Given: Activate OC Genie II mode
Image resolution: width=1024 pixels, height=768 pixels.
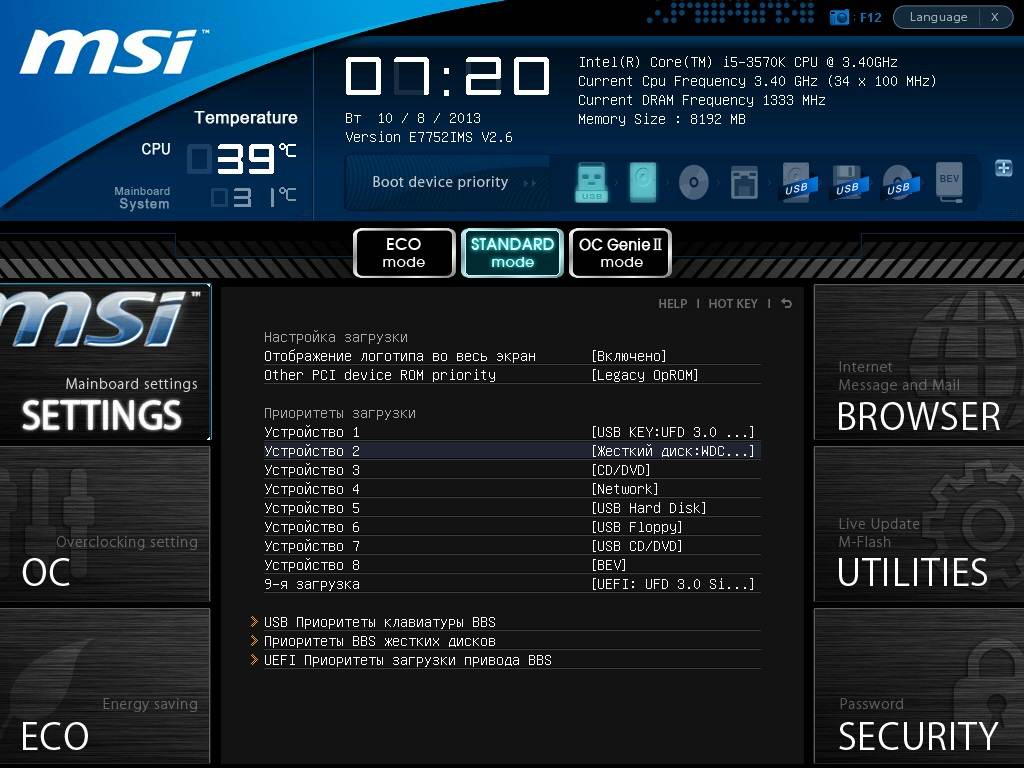Looking at the screenshot, I should pyautogui.click(x=620, y=253).
